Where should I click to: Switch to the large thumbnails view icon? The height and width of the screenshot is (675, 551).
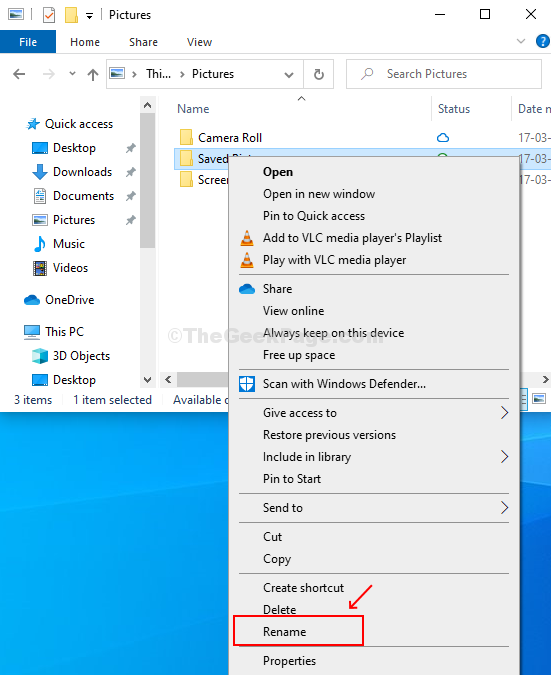click(x=539, y=399)
